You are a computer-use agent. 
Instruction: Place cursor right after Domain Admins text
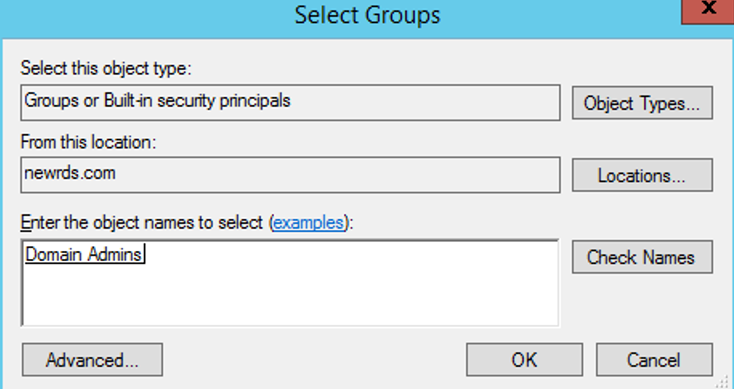click(145, 254)
